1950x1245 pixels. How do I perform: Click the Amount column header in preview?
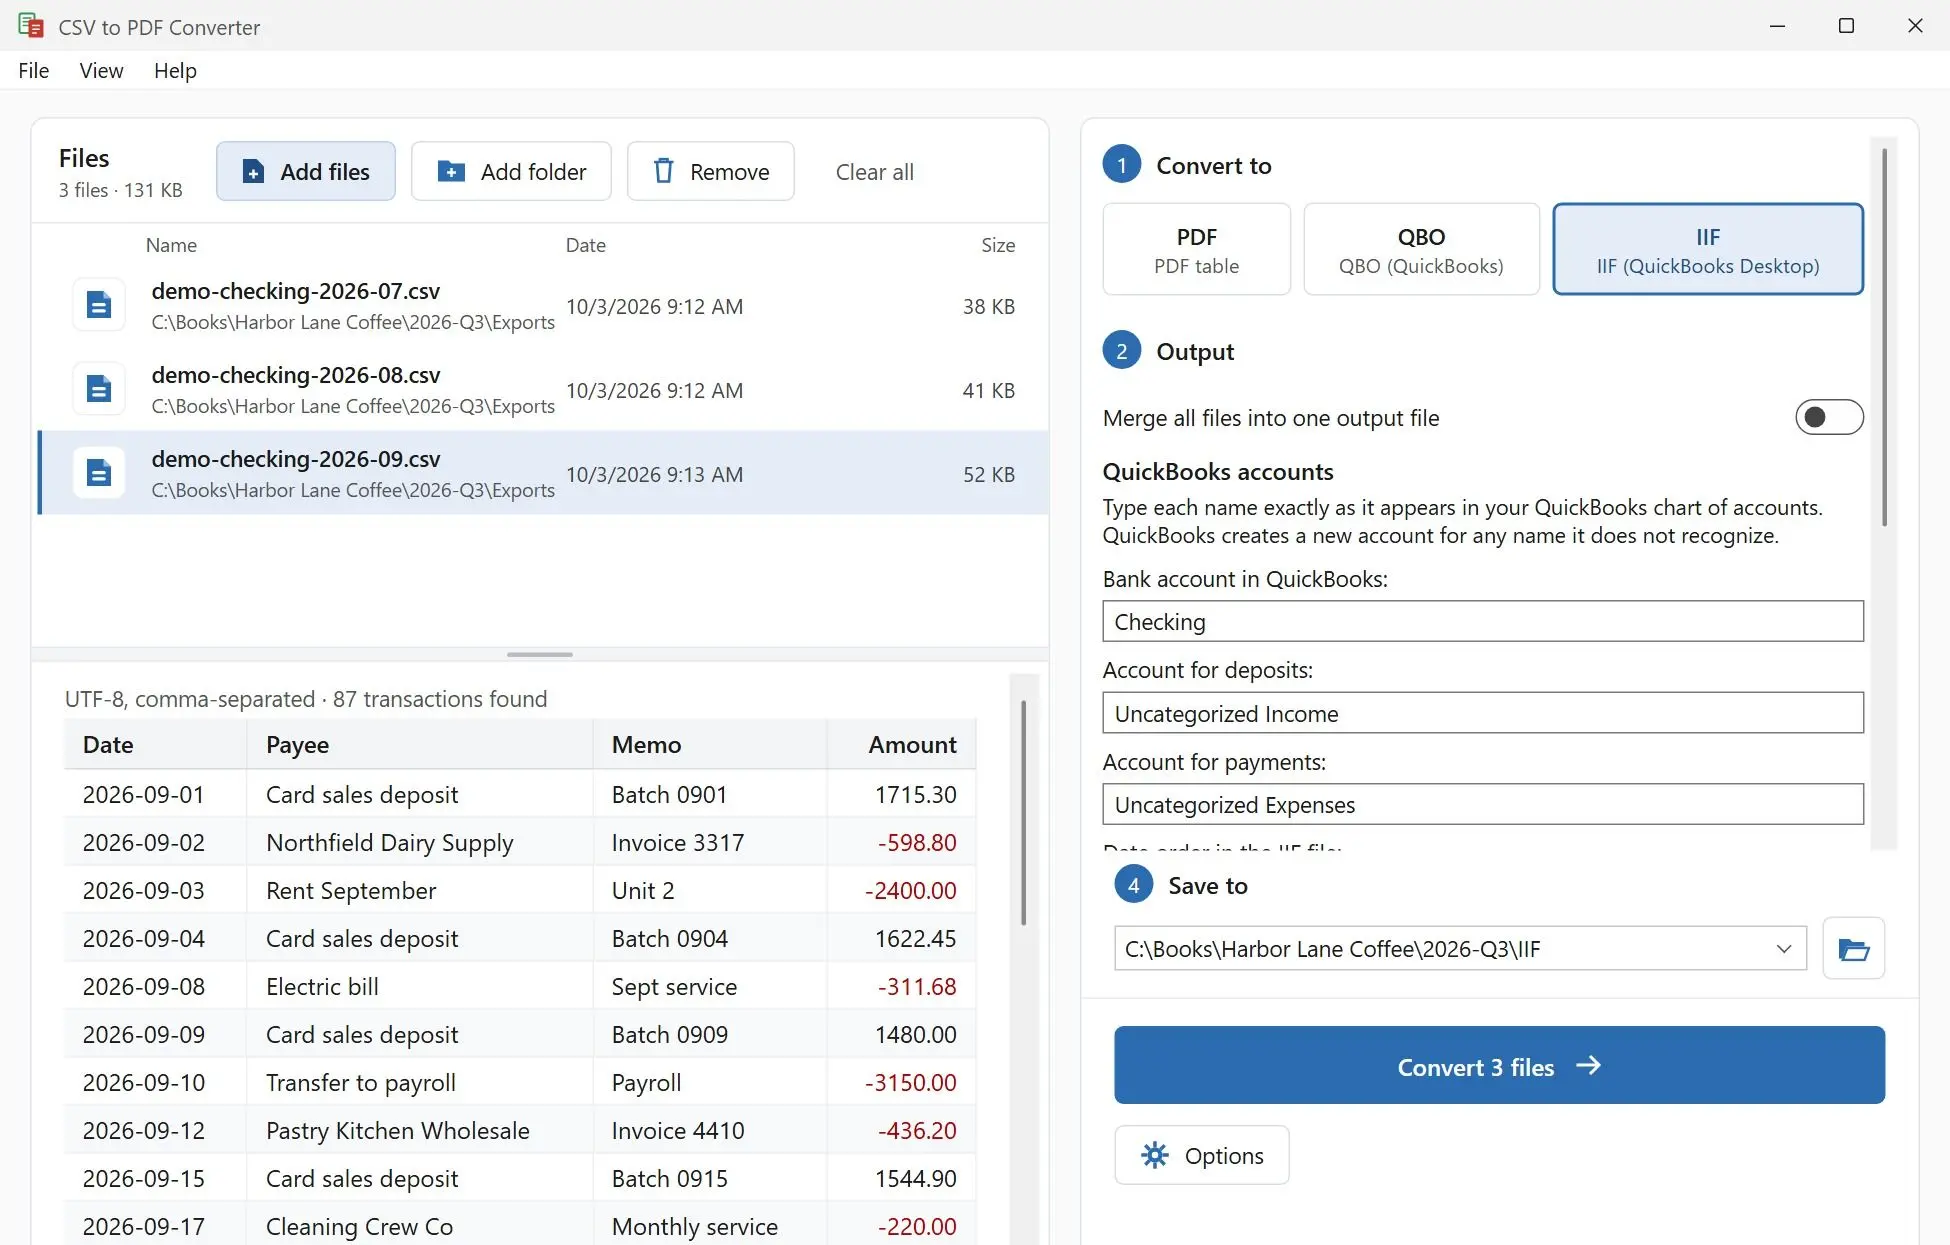point(901,744)
